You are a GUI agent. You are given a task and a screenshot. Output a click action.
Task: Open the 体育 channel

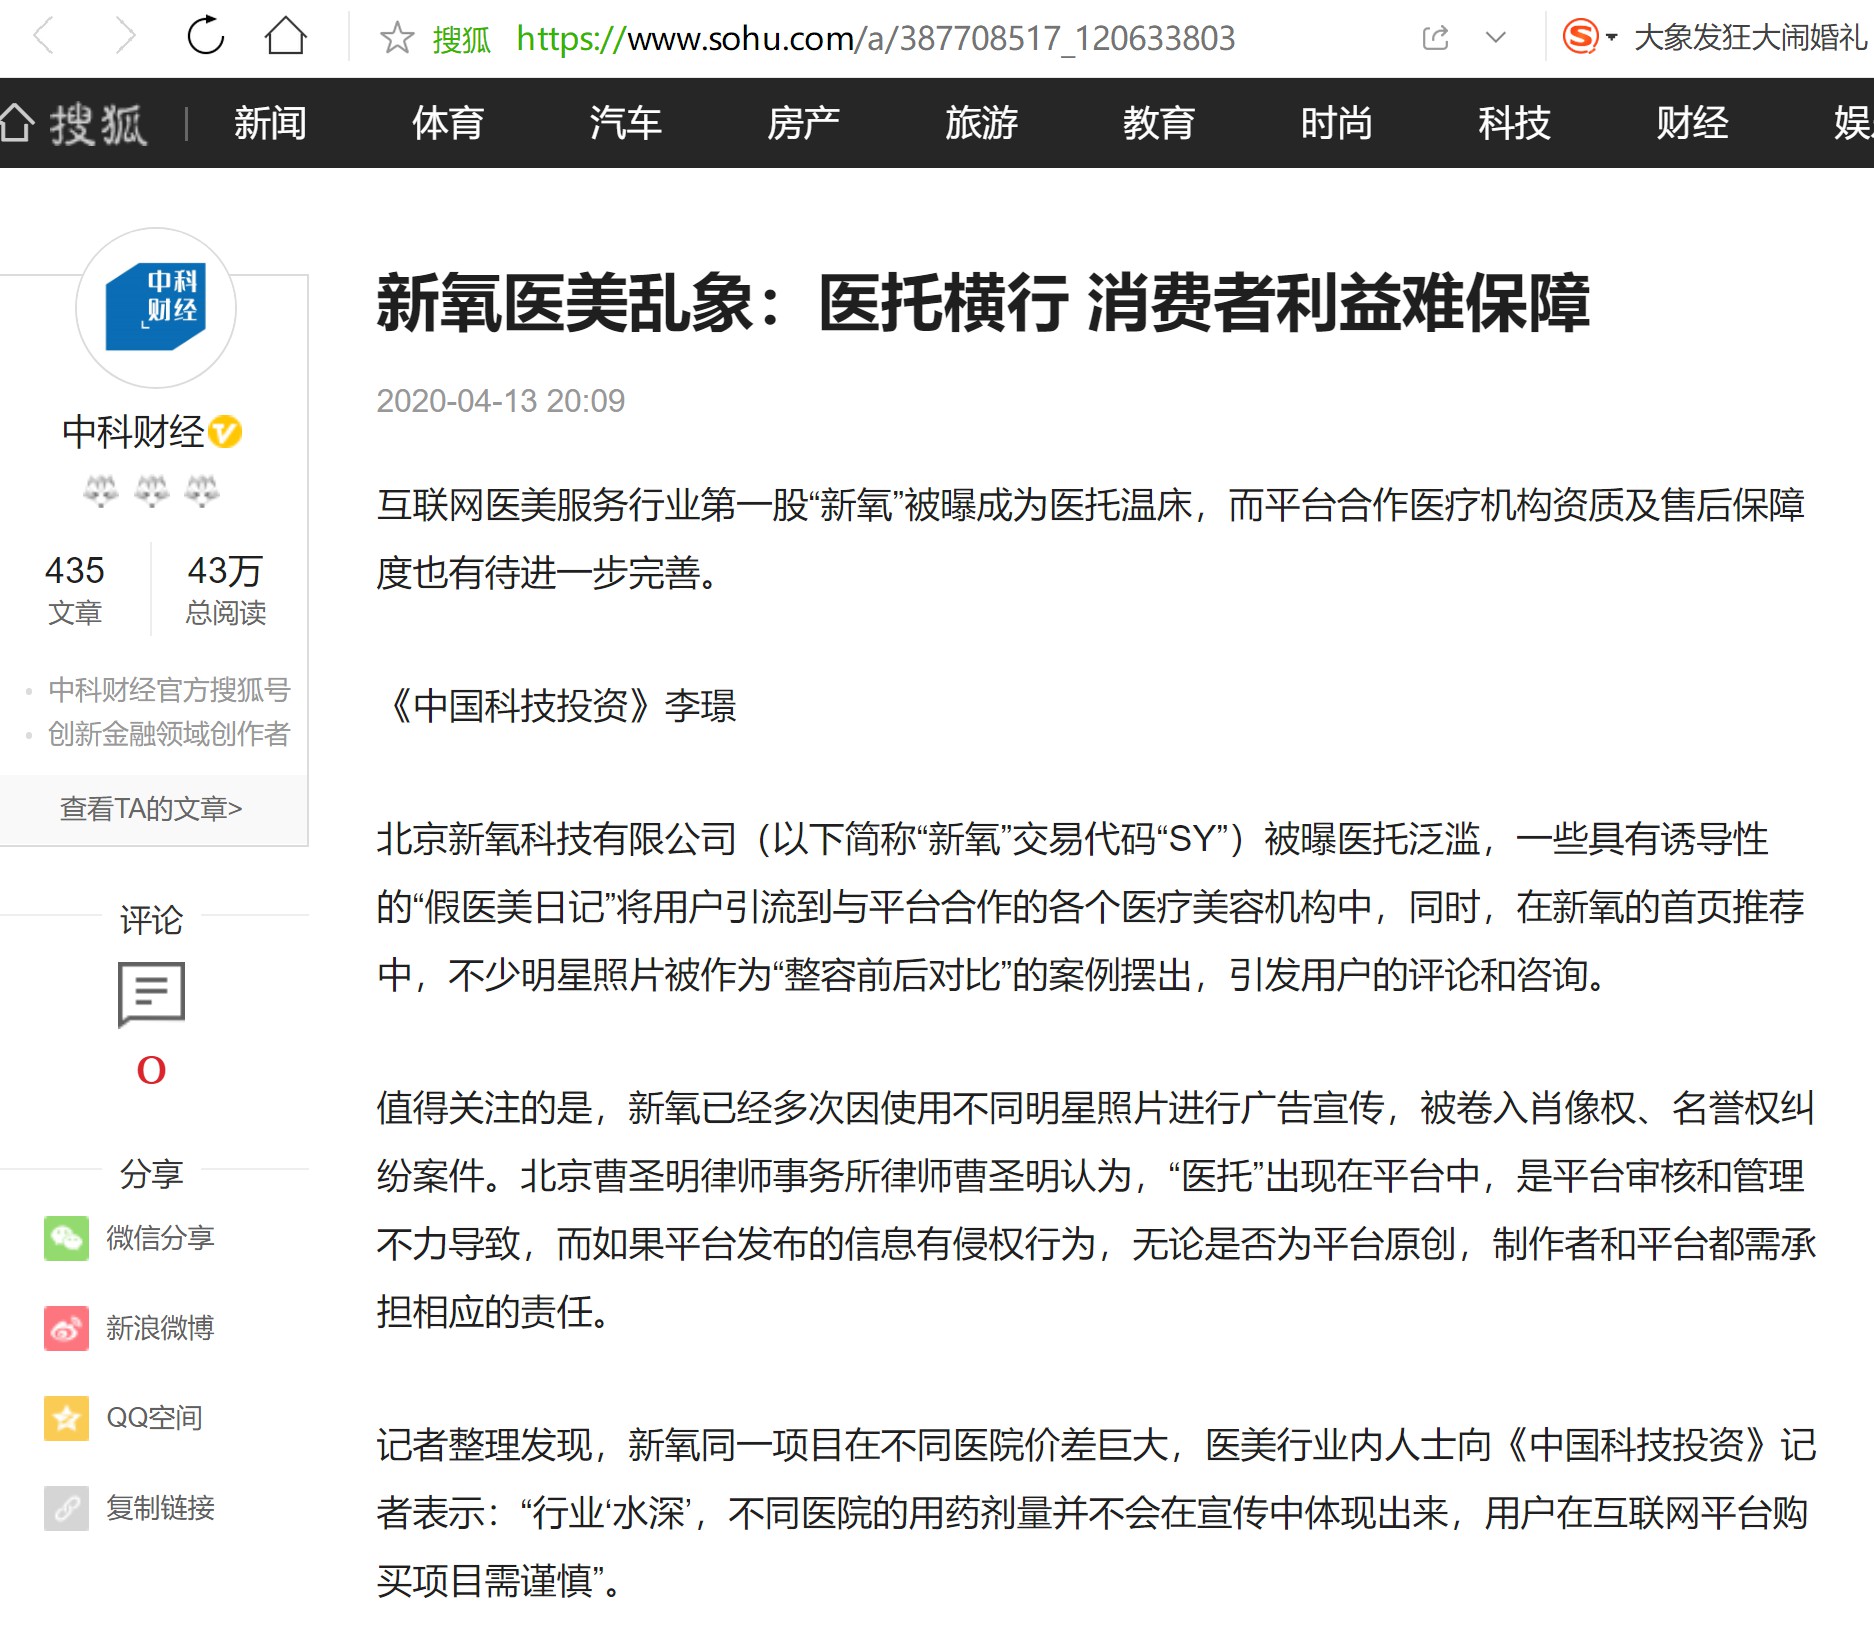pyautogui.click(x=448, y=123)
